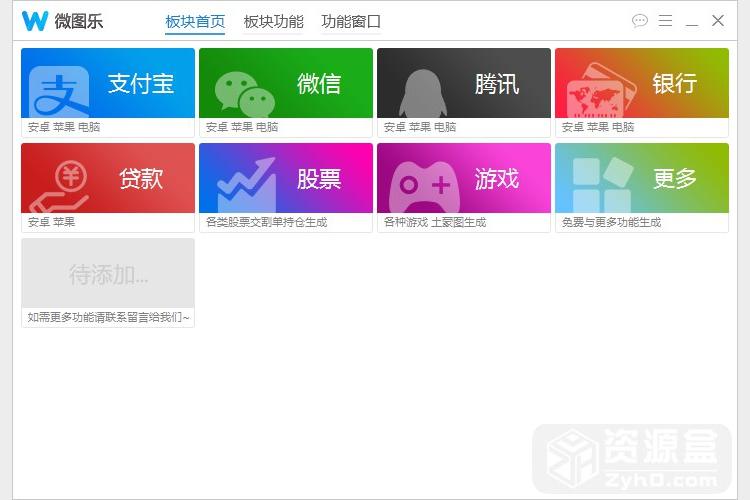Viewport: 750px width, 500px height.
Task: Click 各种游戏 土豪图生成 caption
Action: pos(435,222)
